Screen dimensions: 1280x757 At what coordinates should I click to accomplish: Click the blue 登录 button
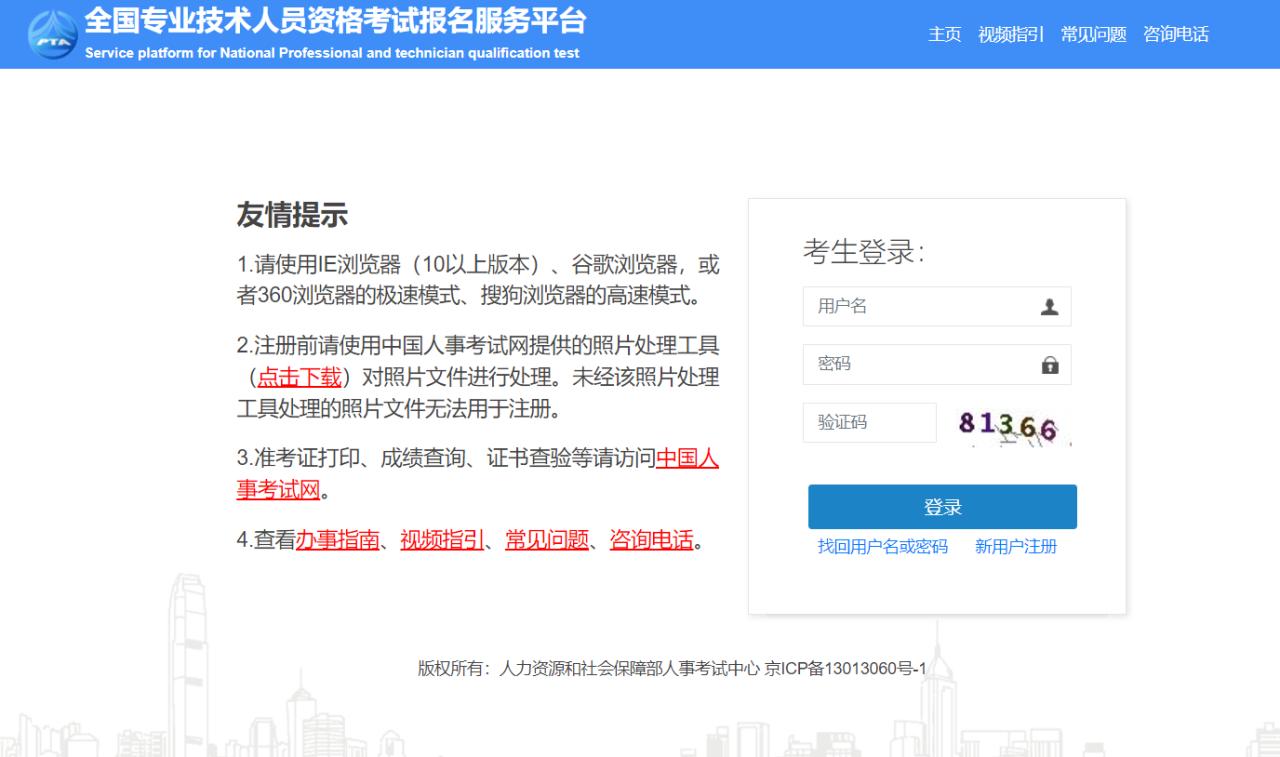coord(942,507)
